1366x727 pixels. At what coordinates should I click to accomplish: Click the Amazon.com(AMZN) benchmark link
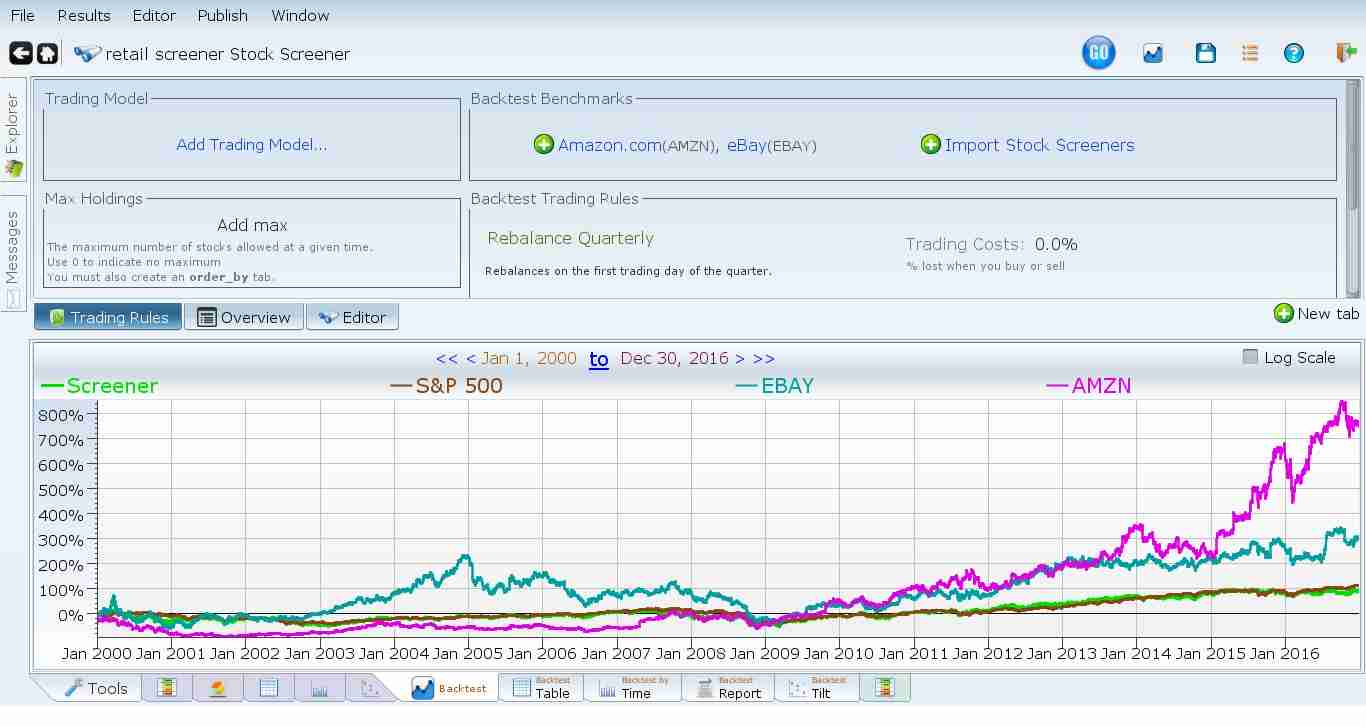pos(637,145)
